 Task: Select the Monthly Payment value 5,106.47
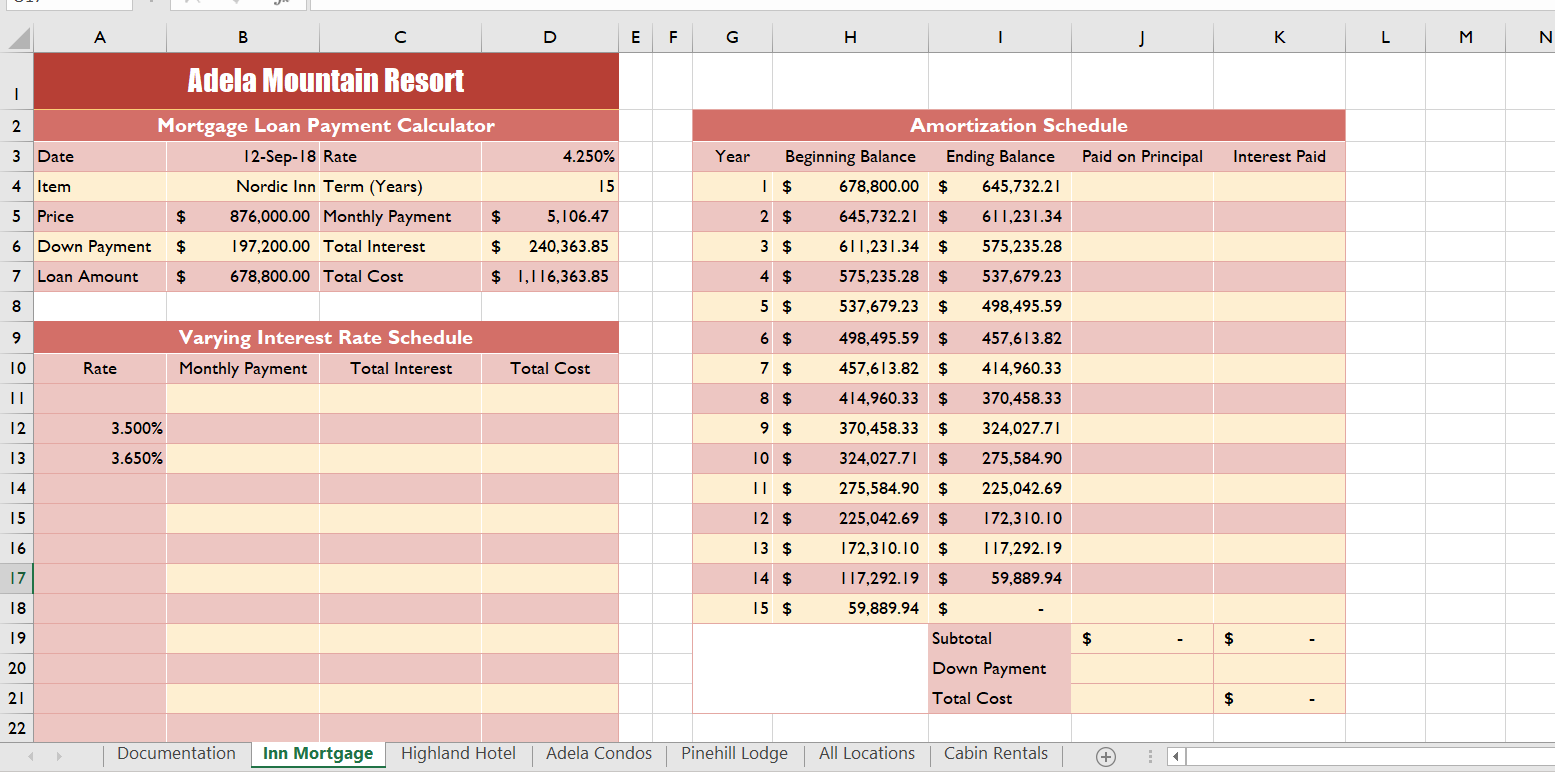point(550,217)
